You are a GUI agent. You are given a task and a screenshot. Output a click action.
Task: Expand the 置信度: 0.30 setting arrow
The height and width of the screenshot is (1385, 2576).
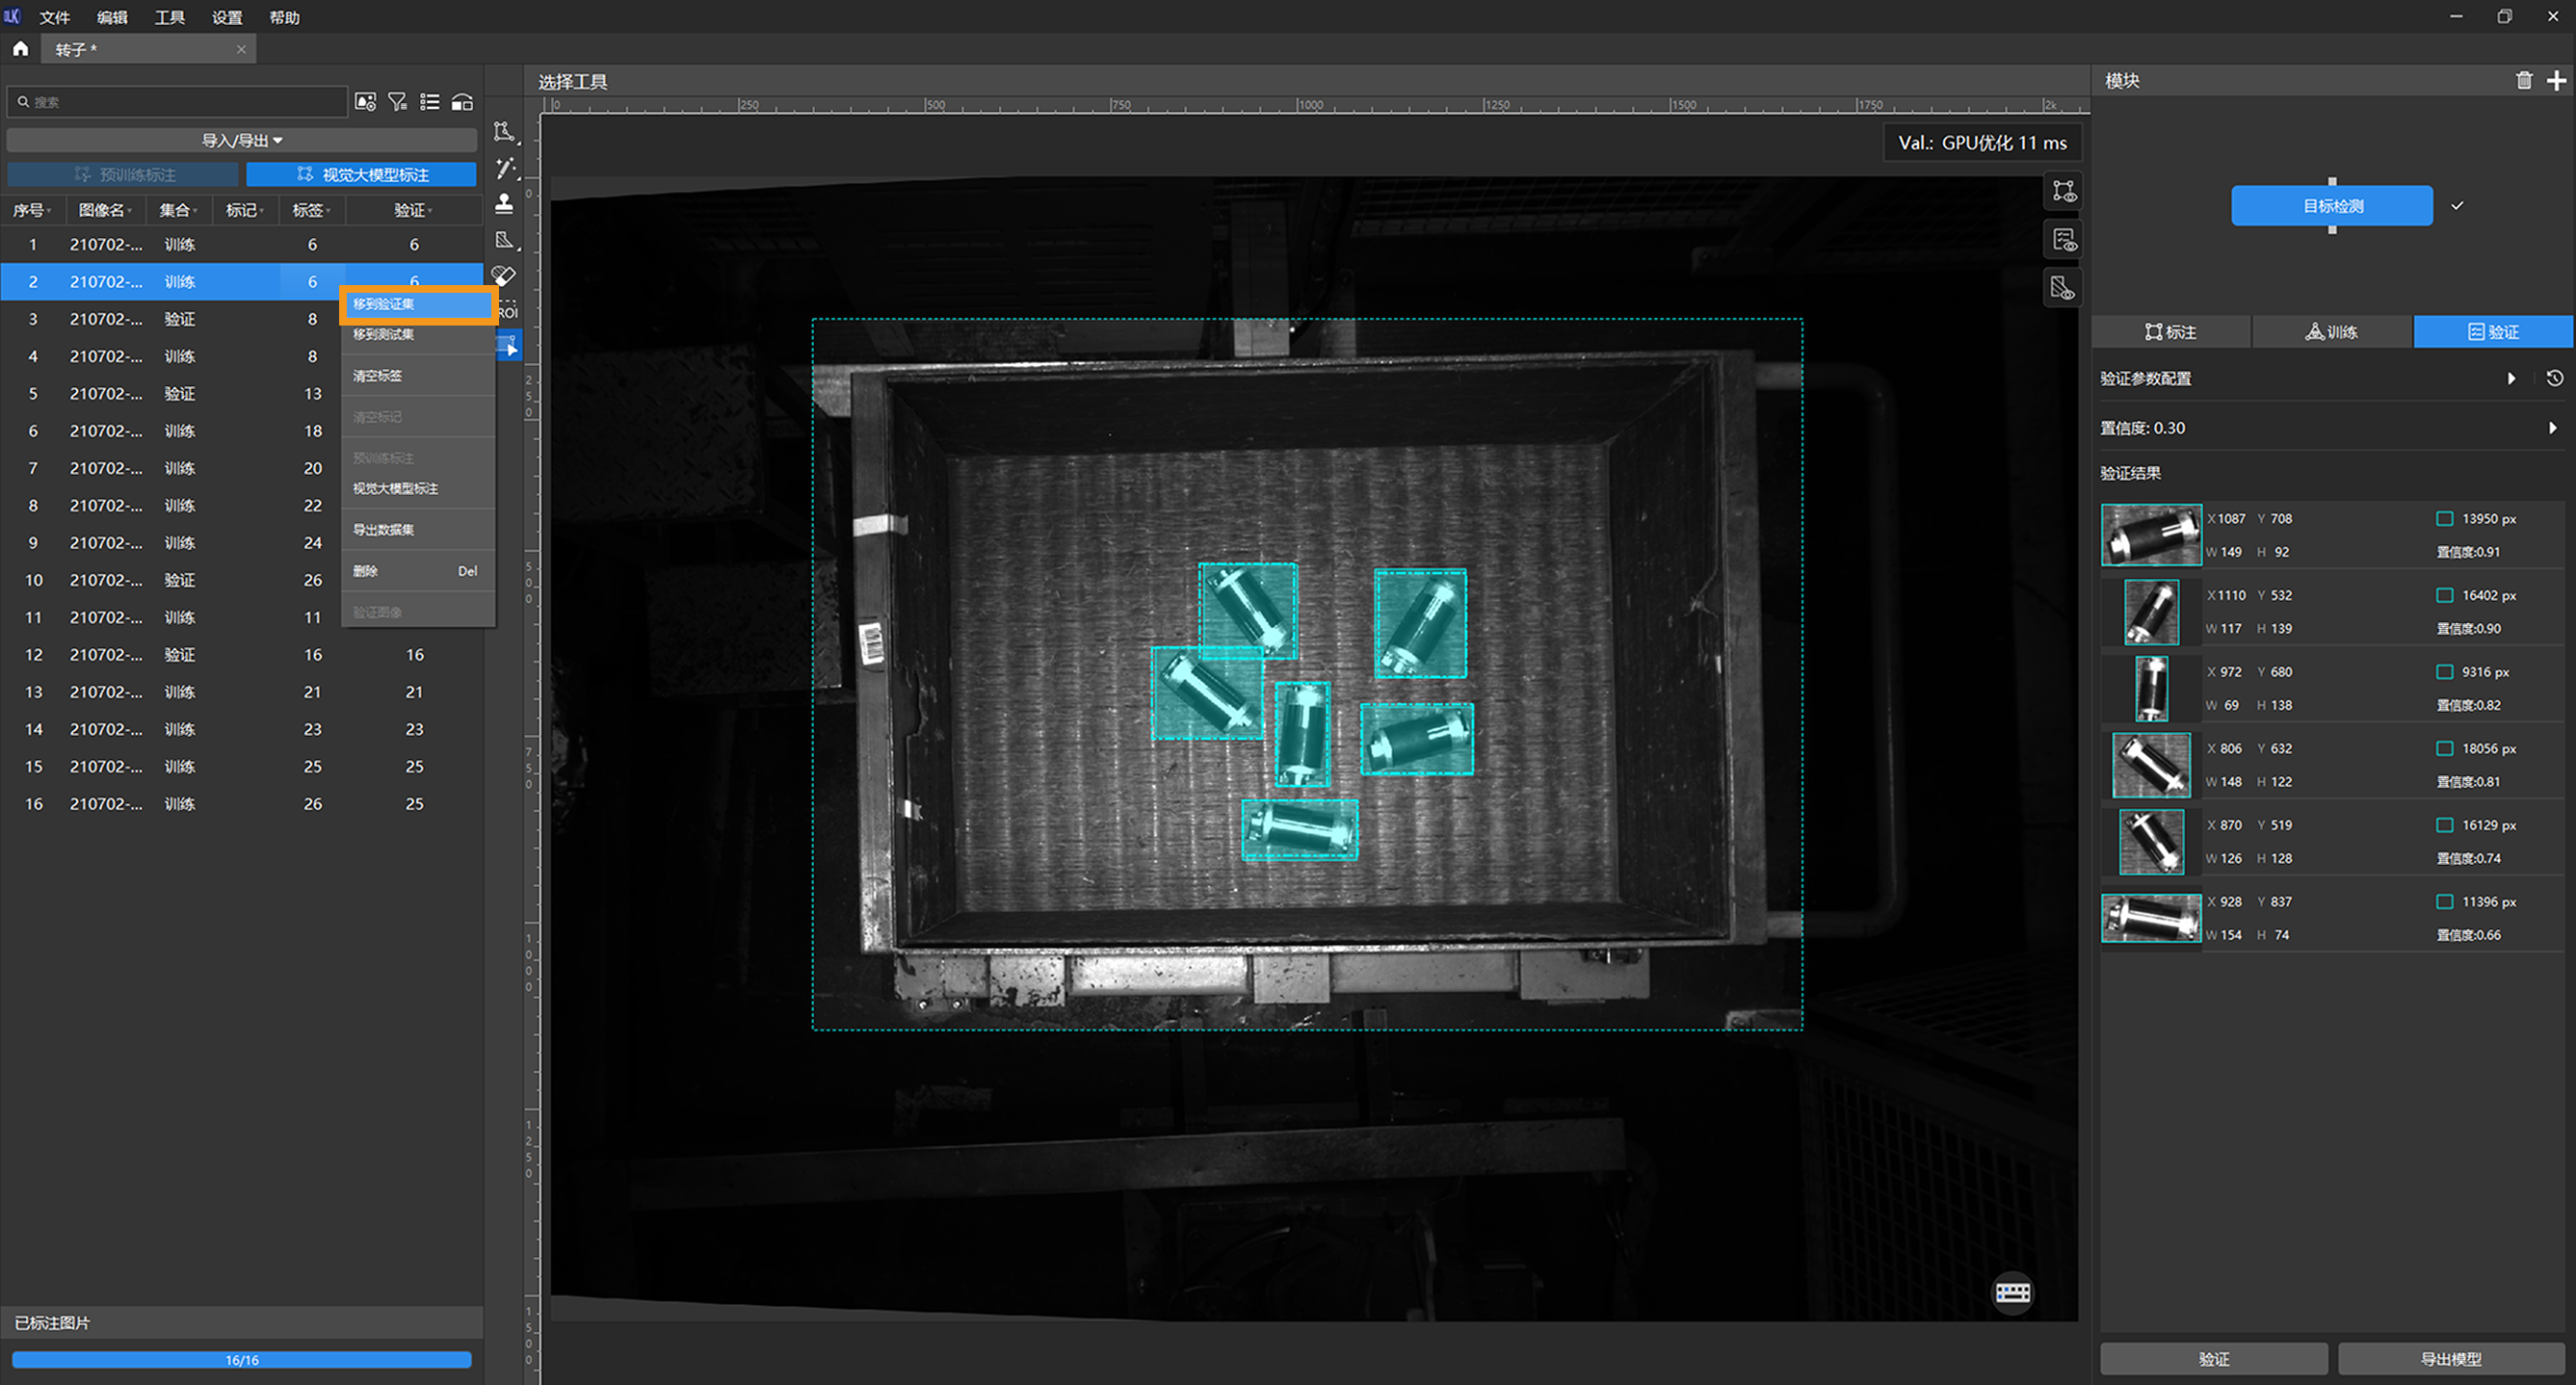[2552, 428]
